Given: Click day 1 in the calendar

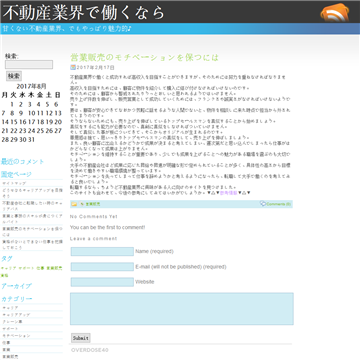Looking at the screenshot, I should (12, 104).
